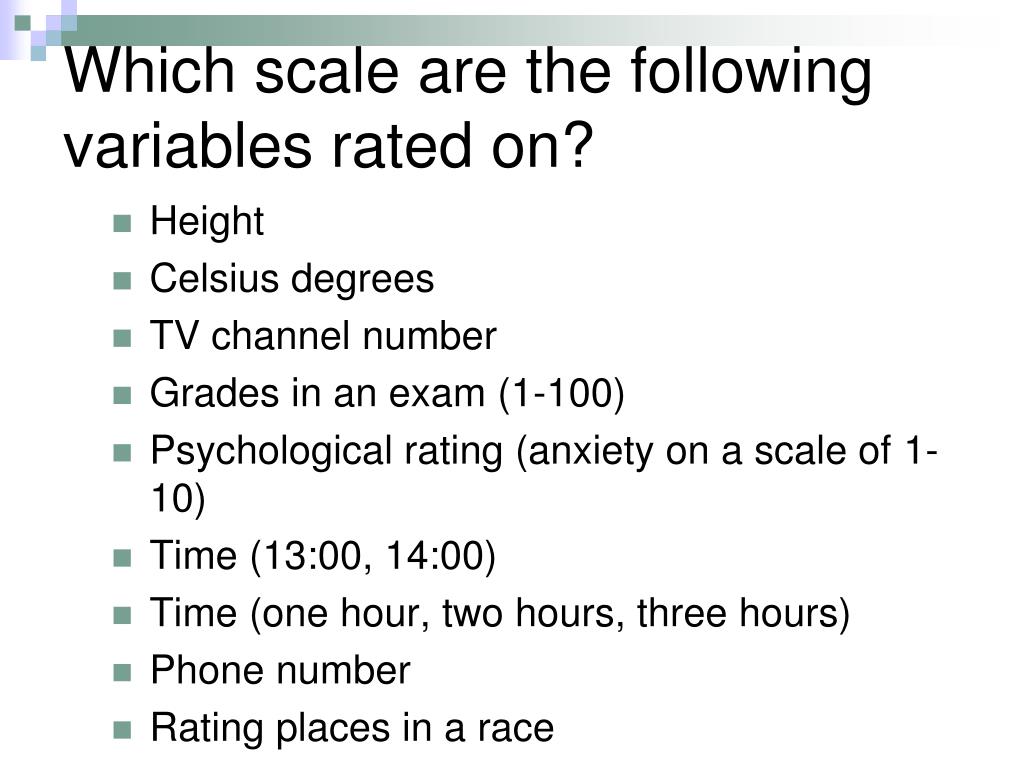Click the square bullet beside Height
1024x768 pixels.
tap(122, 223)
